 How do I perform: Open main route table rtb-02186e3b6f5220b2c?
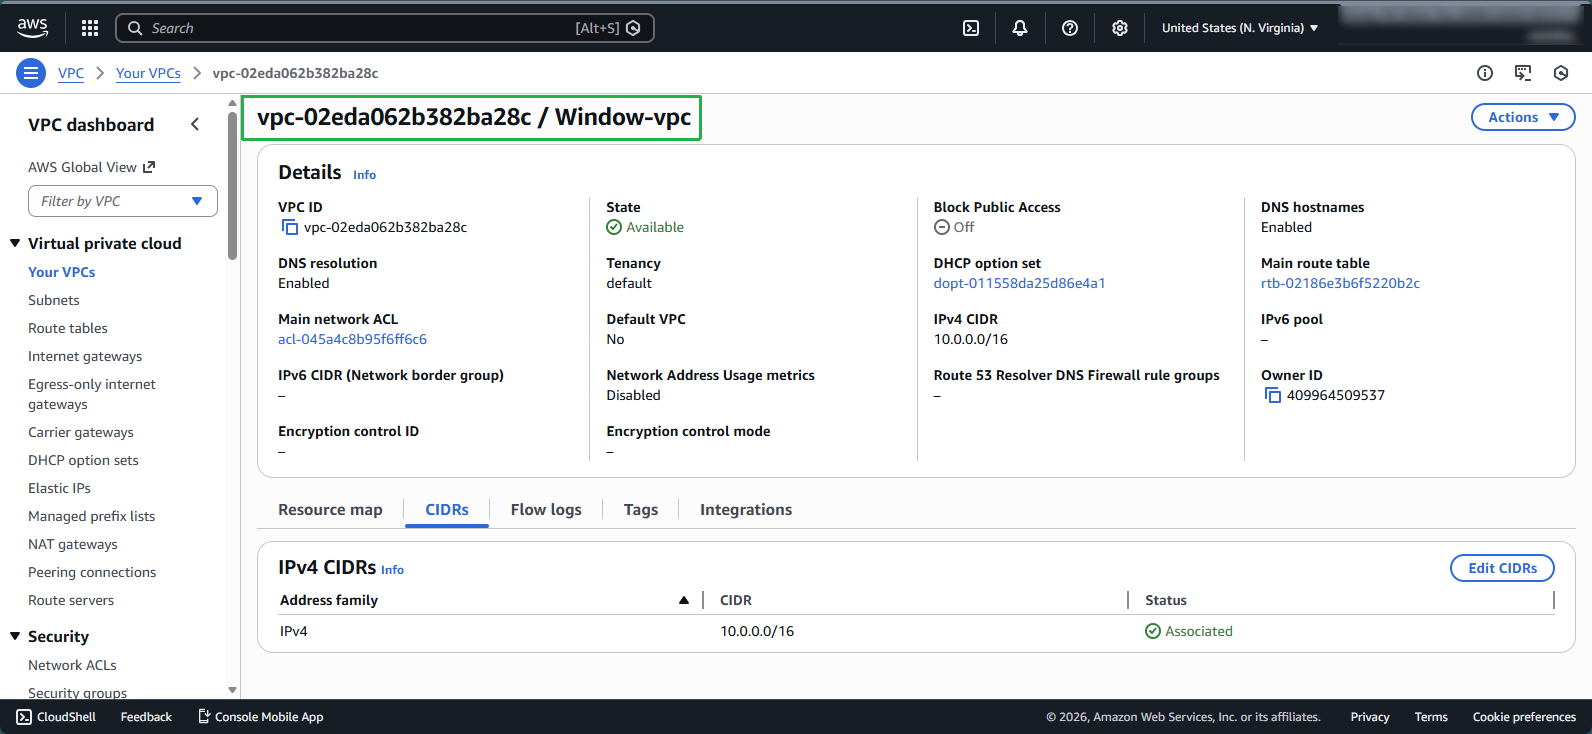coord(1340,283)
